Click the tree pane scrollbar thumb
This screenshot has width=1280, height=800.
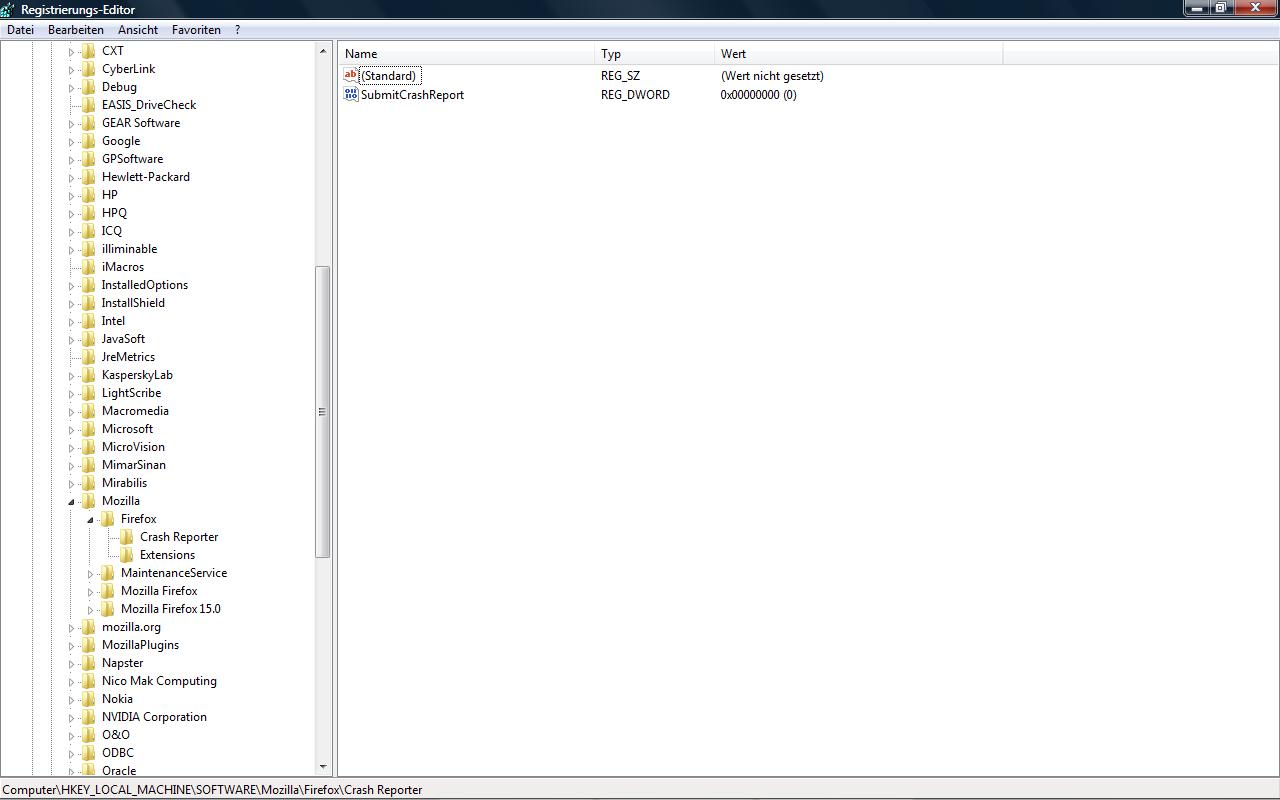pyautogui.click(x=323, y=412)
